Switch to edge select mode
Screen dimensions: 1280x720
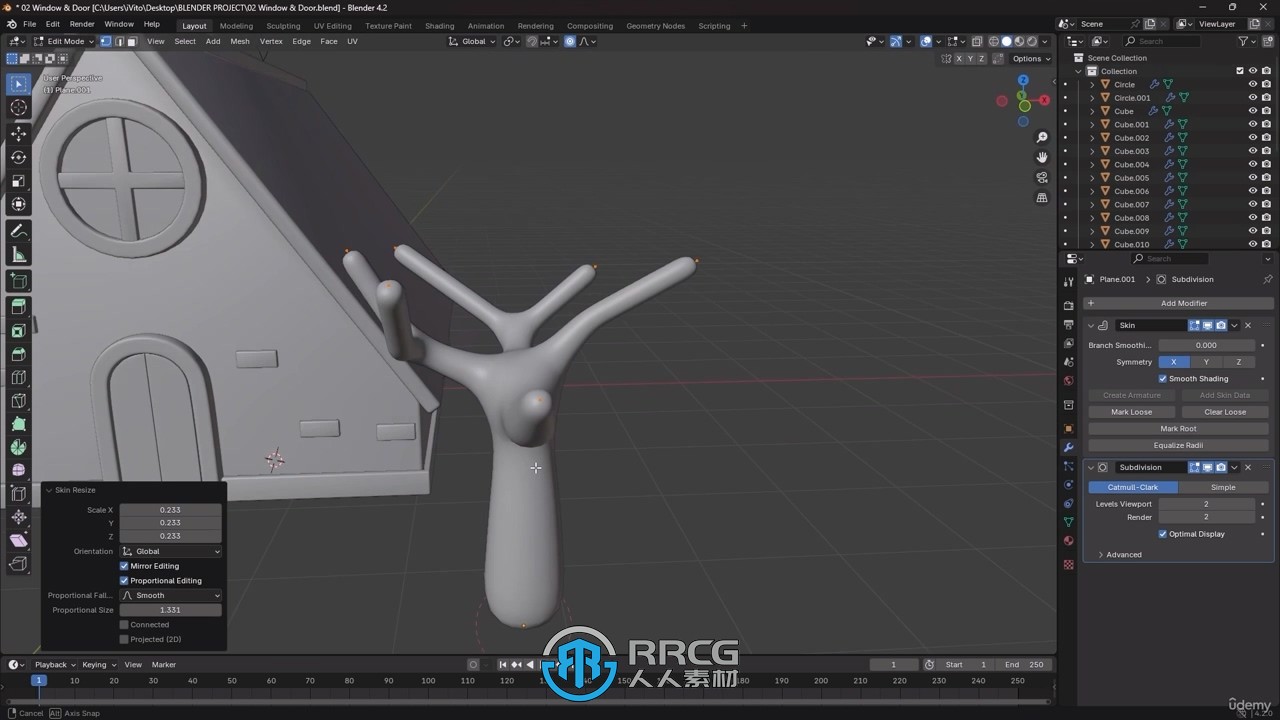click(119, 41)
